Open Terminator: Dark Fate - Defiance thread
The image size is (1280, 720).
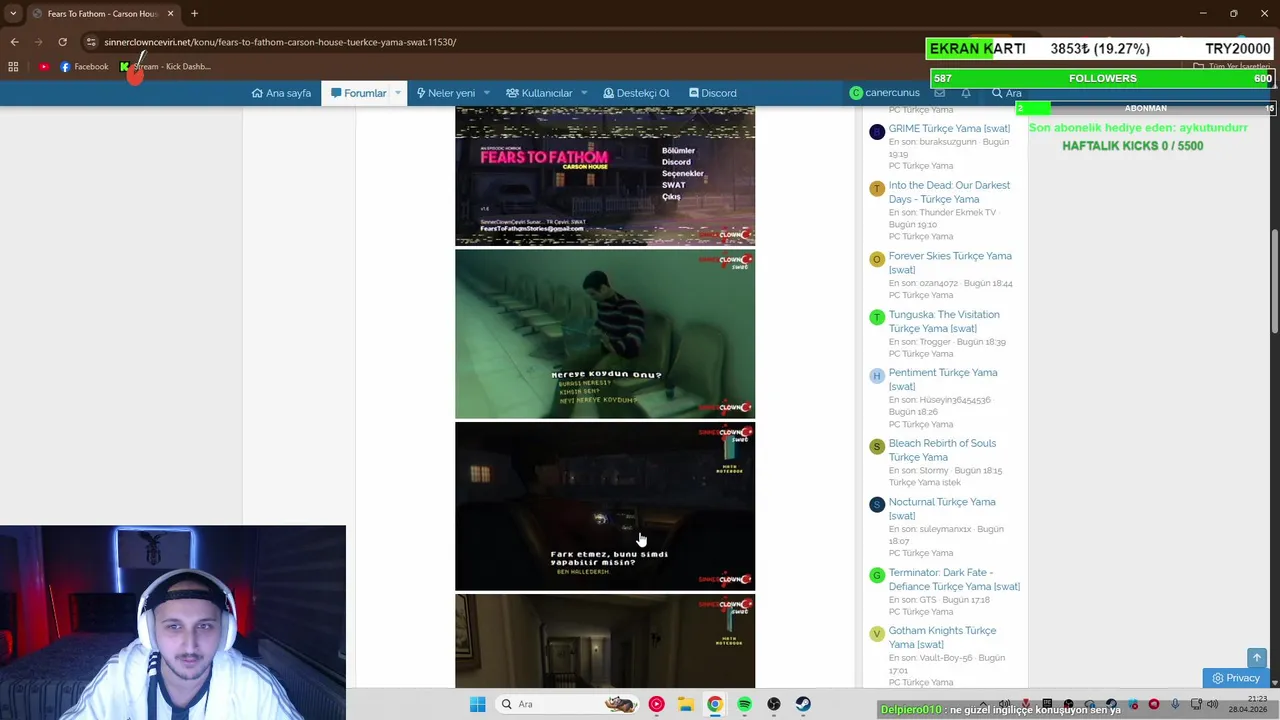954,580
